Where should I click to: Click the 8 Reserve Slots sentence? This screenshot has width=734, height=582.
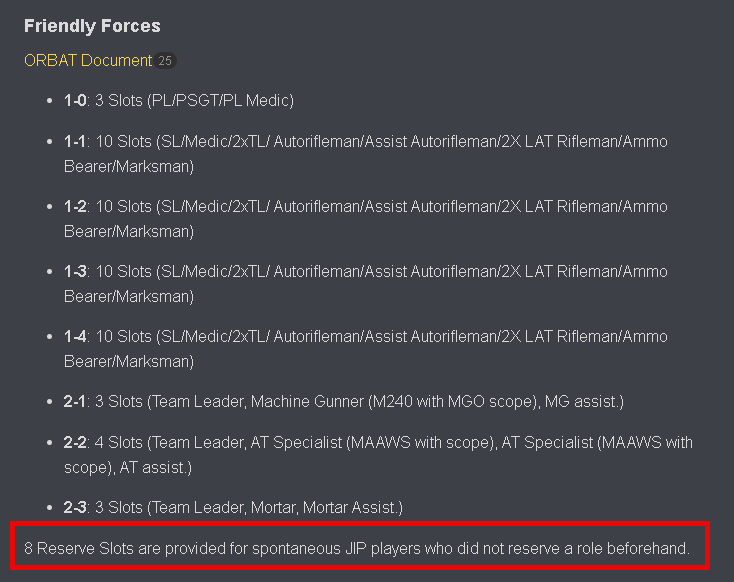coord(357,548)
